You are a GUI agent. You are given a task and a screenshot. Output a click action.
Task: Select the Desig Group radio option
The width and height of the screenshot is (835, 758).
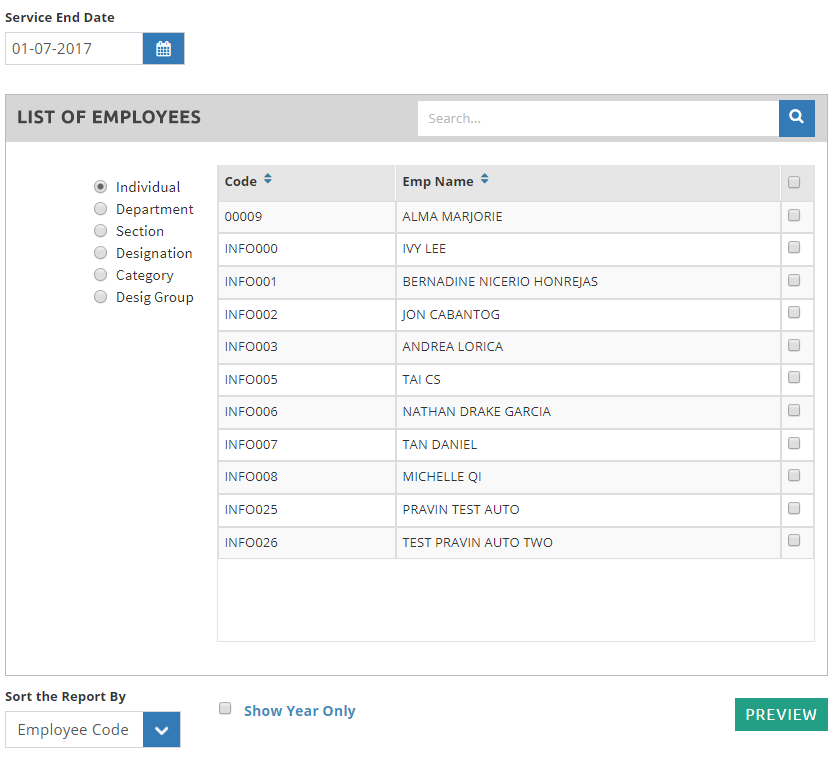(x=100, y=297)
